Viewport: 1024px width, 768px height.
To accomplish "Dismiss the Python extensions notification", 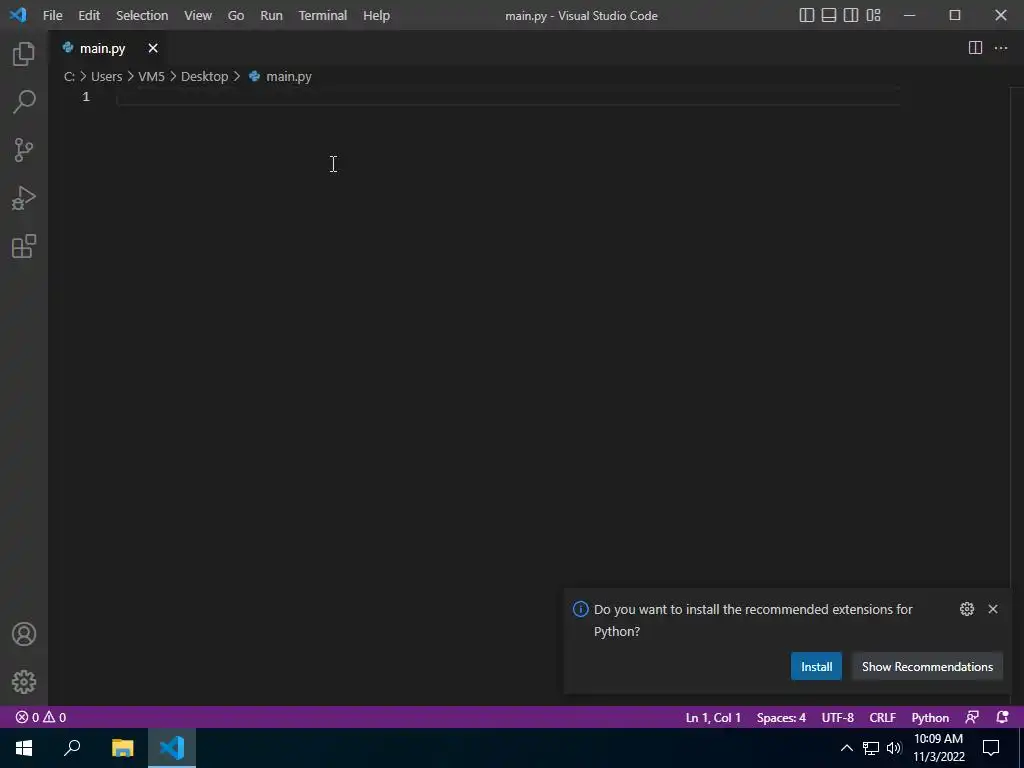I will coord(993,609).
